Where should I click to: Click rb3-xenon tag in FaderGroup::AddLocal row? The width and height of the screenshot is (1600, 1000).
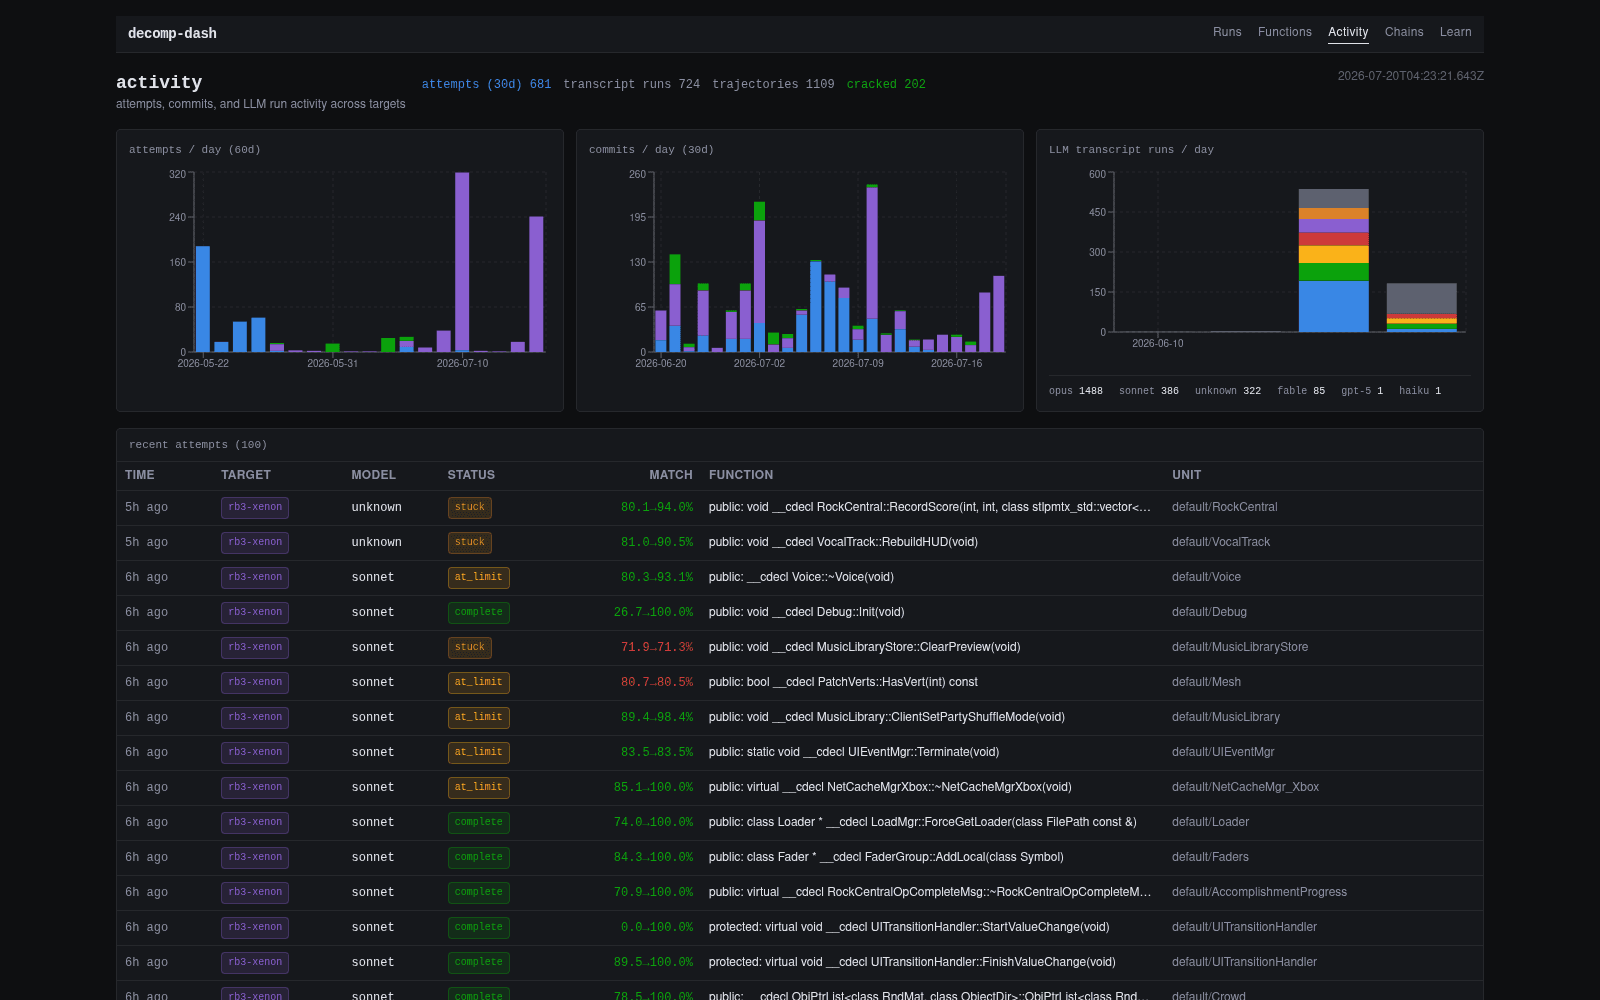[x=255, y=857]
